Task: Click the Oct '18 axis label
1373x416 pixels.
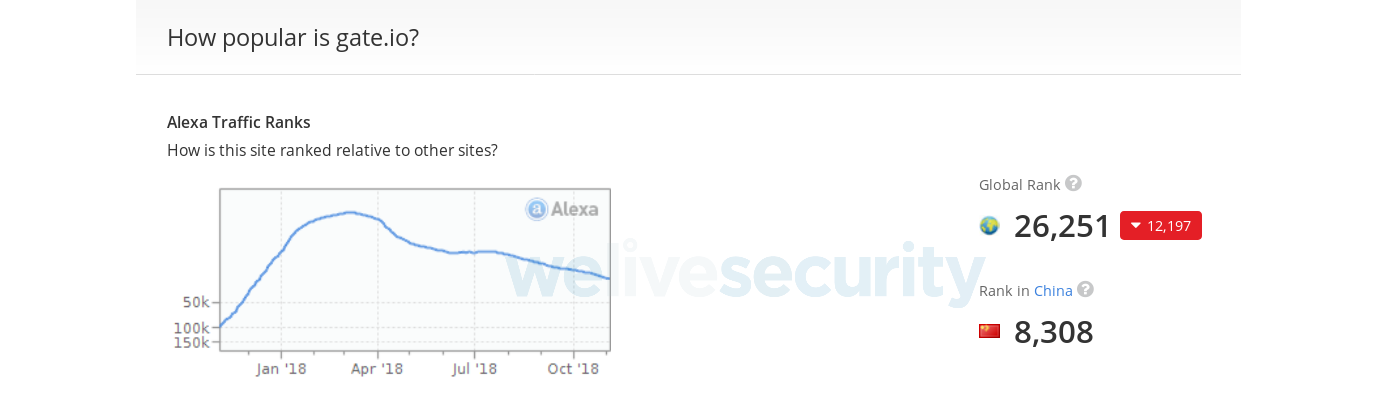Action: click(x=574, y=369)
